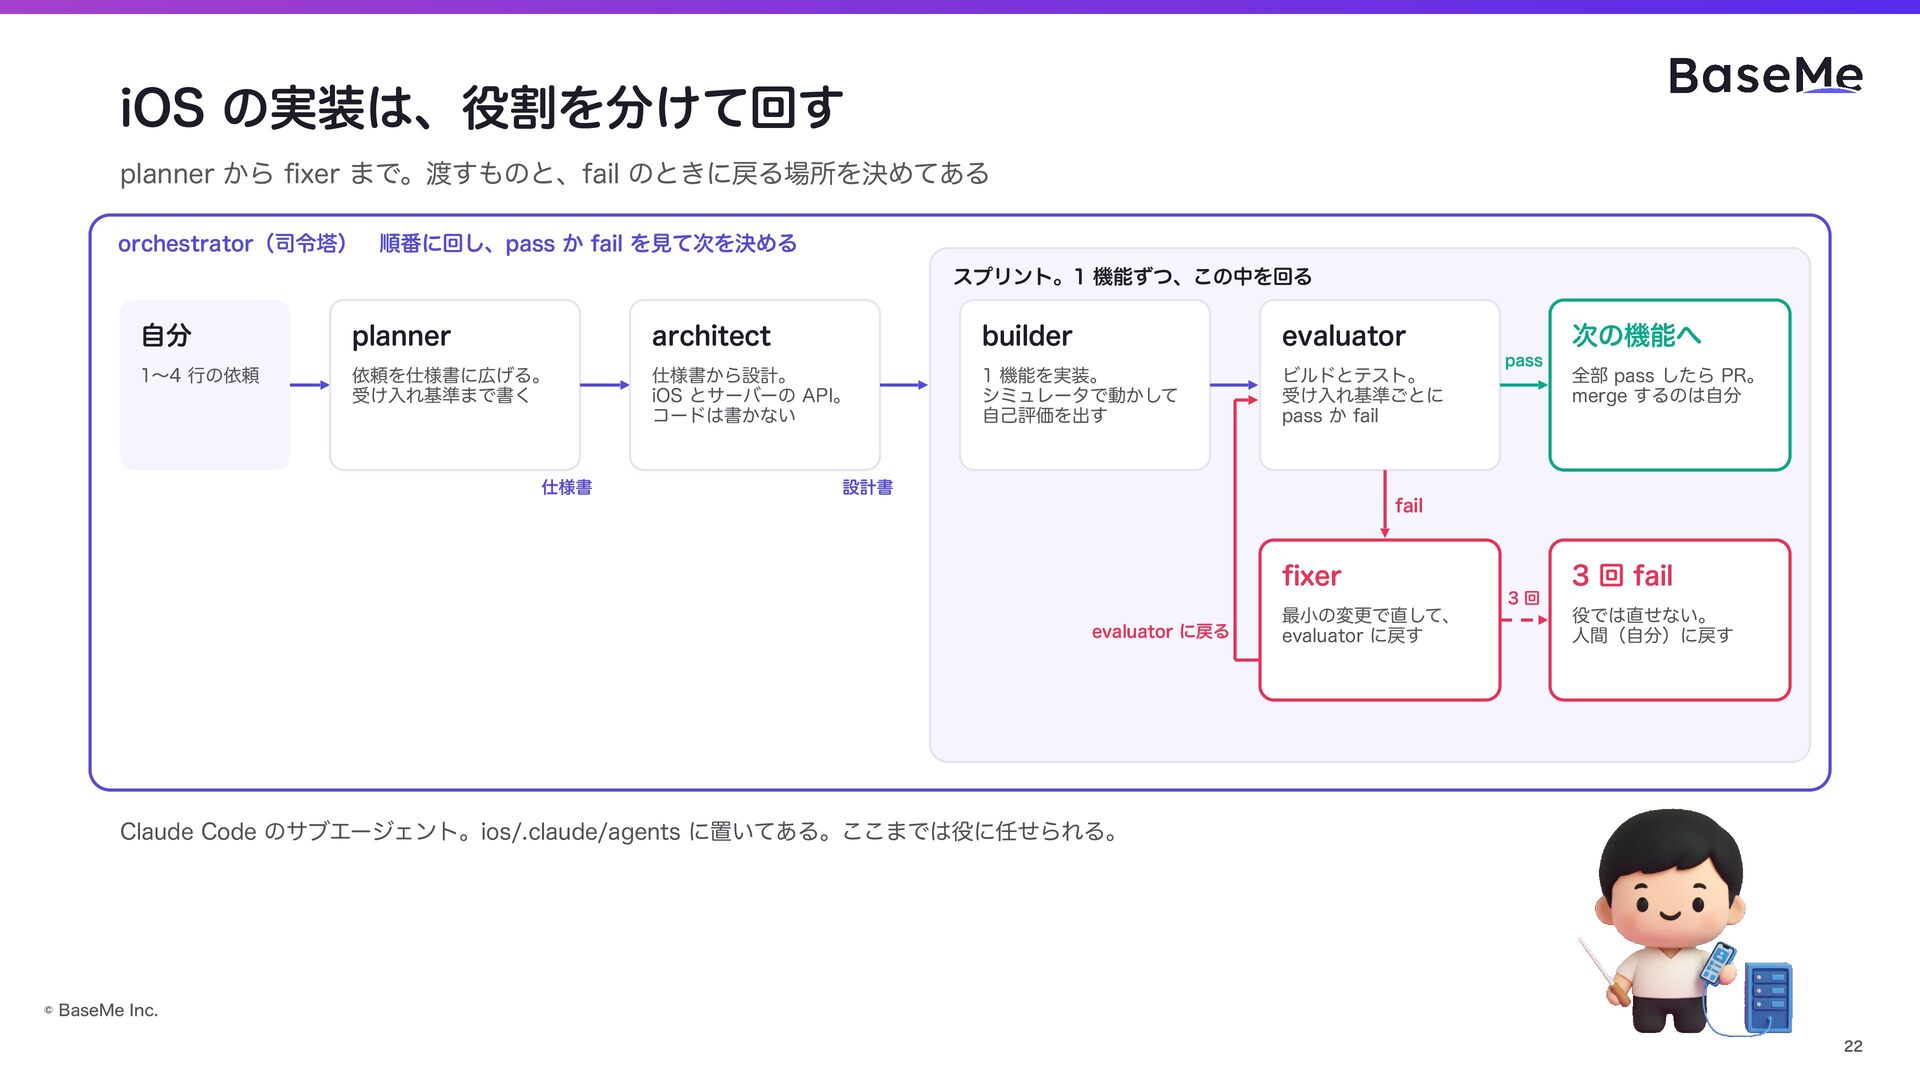Click the orchestrator（司令塔）label
1920x1080 pixels.
(x=233, y=244)
